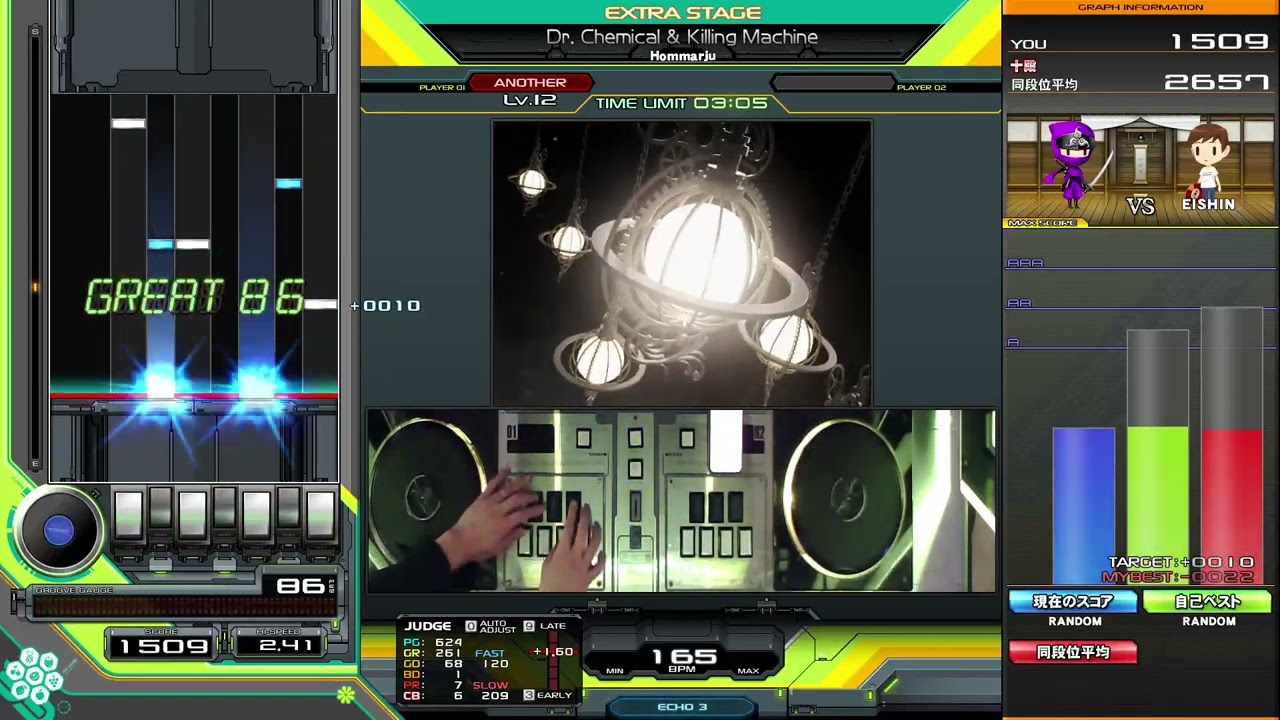Screen dimensions: 1280x720
Task: Click the ECHO 3 effect label
Action: point(682,707)
